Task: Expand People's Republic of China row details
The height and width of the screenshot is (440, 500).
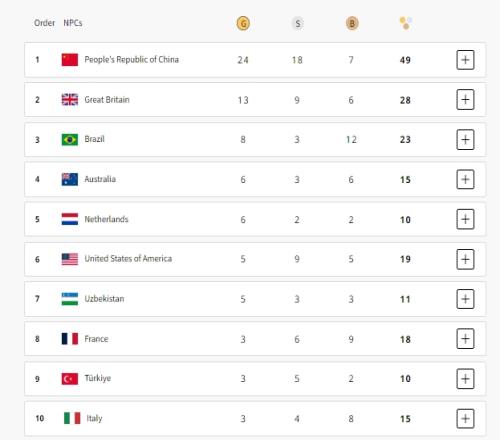Action: pyautogui.click(x=465, y=60)
